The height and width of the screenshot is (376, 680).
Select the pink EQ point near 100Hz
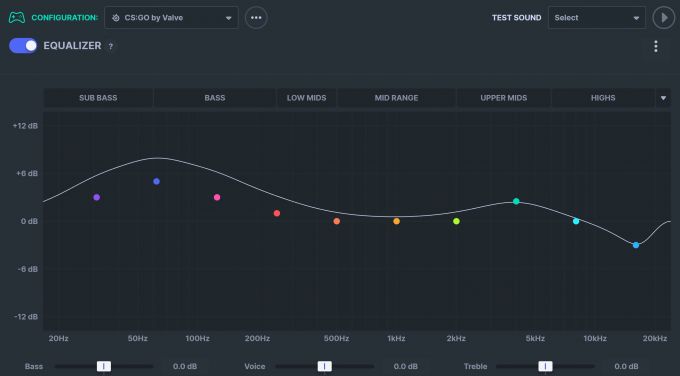(217, 197)
